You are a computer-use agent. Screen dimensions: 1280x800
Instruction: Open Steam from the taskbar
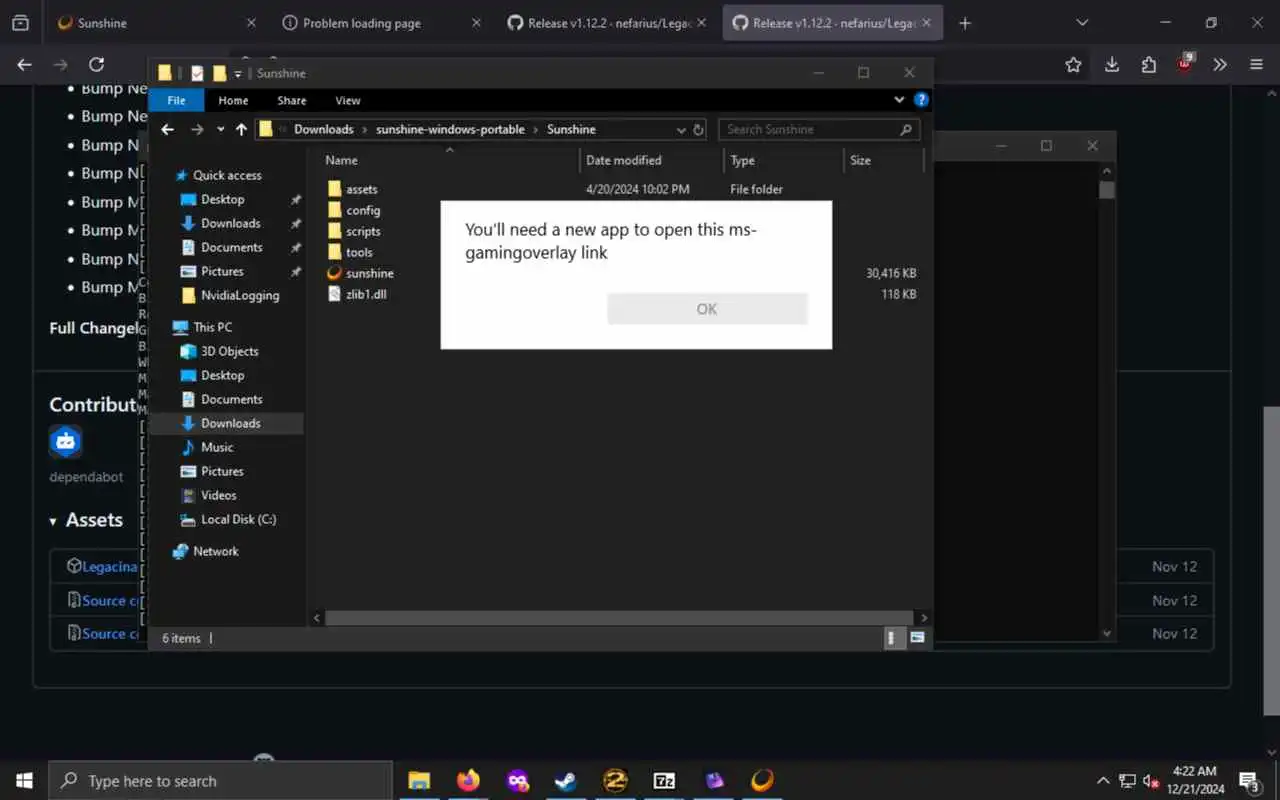[x=566, y=780]
